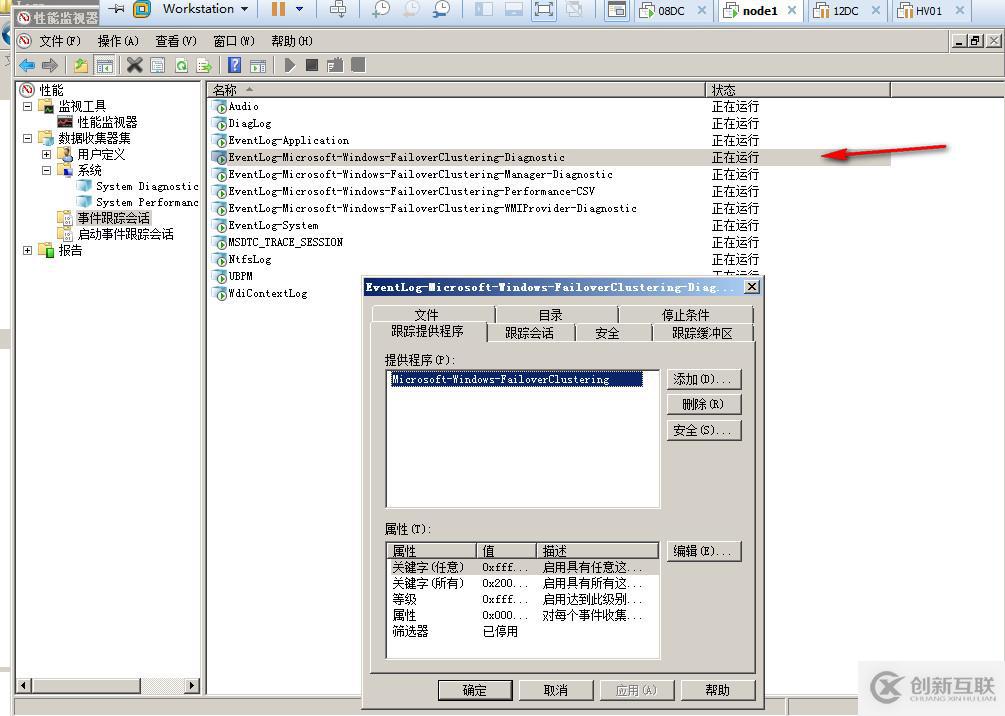Collapse the 监视工具 tree node

[28, 106]
